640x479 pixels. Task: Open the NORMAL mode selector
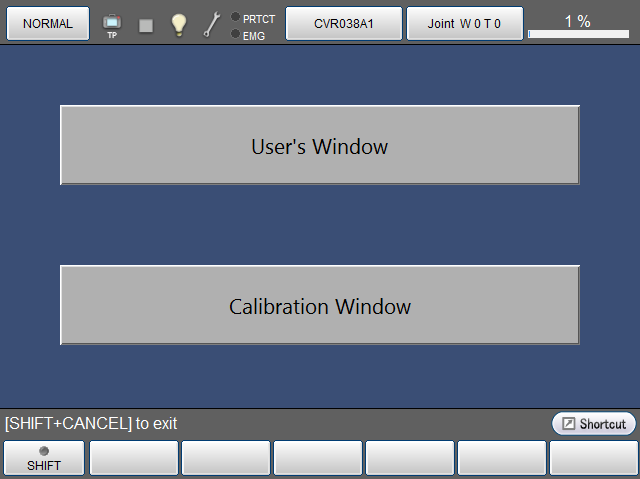(48, 24)
